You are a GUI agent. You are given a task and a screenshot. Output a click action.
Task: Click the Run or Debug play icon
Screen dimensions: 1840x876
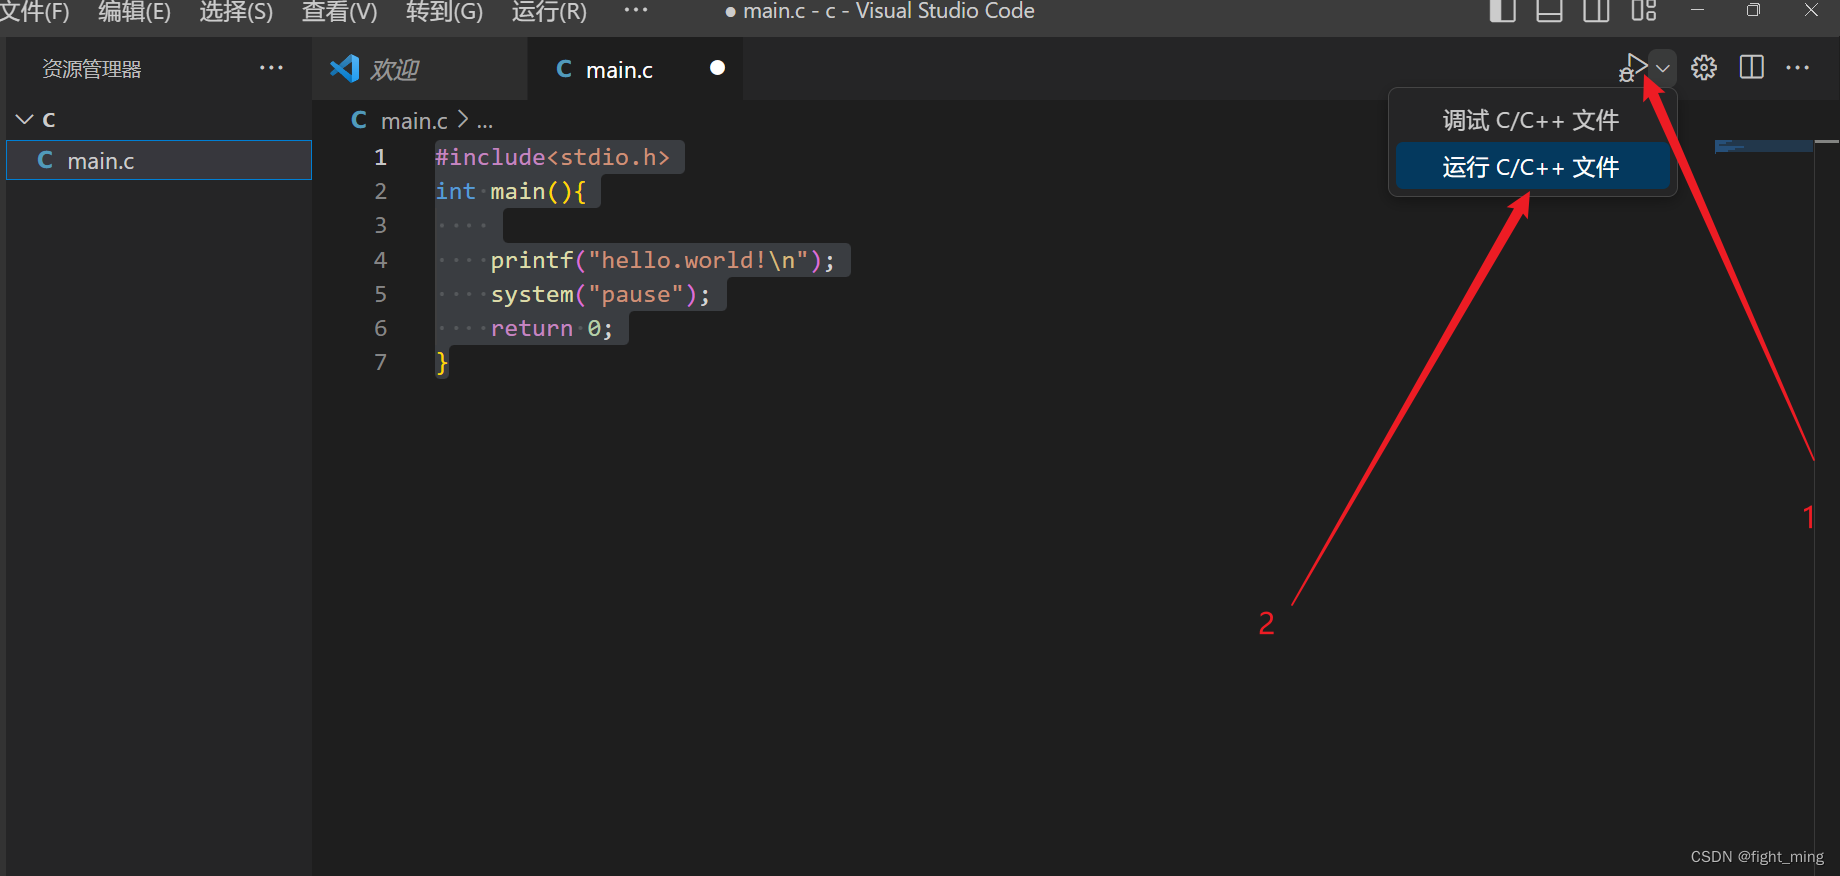click(1632, 68)
